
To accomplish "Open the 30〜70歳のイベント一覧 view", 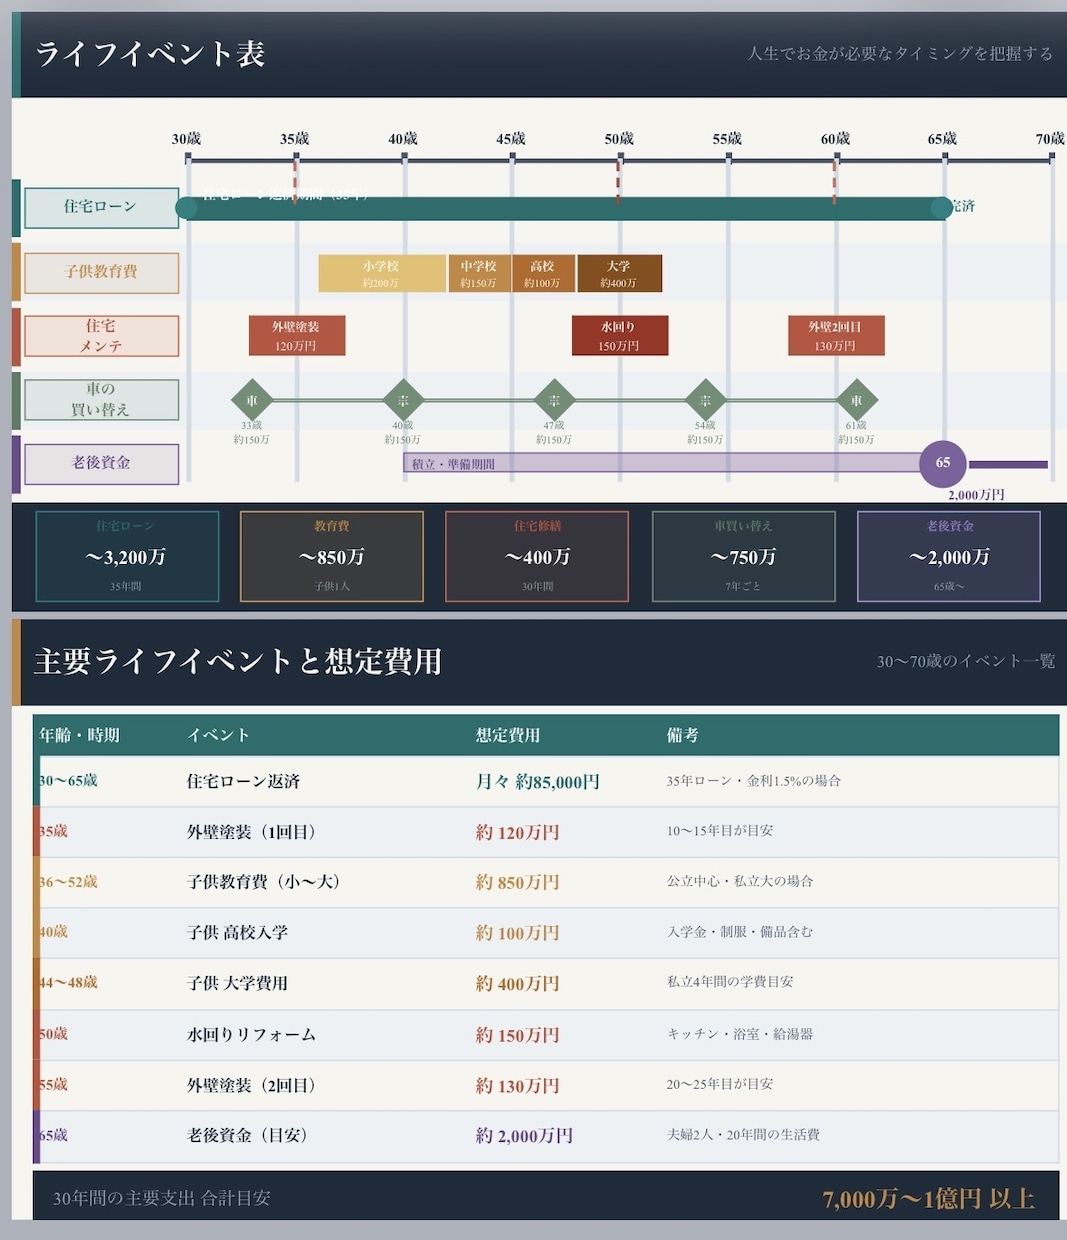I will 966,661.
